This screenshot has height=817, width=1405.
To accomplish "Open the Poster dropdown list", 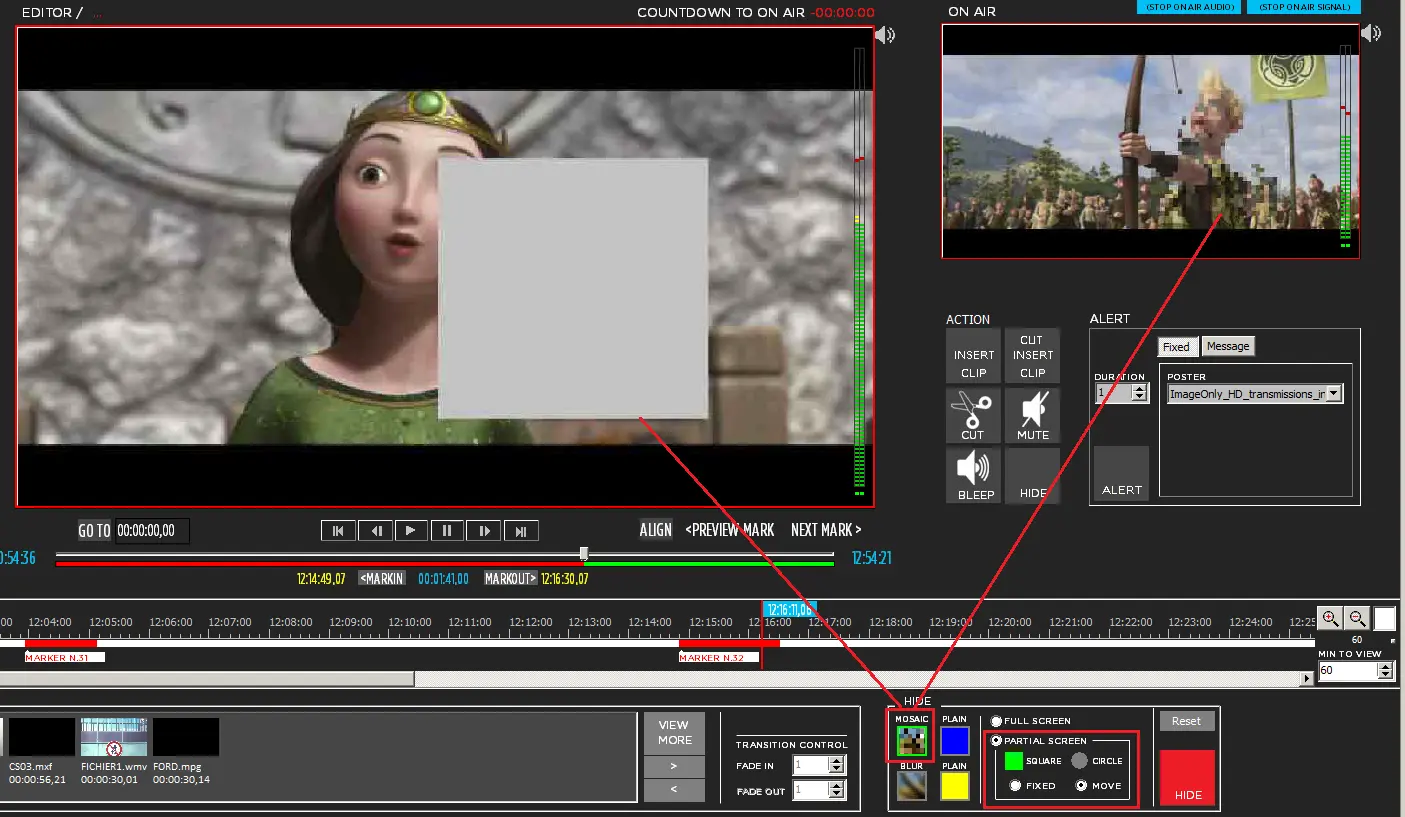I will [1334, 394].
